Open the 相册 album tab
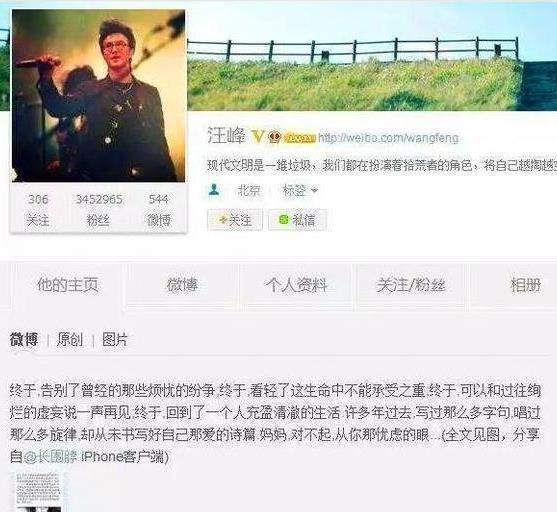Image resolution: width=557 pixels, height=512 pixels. point(525,285)
